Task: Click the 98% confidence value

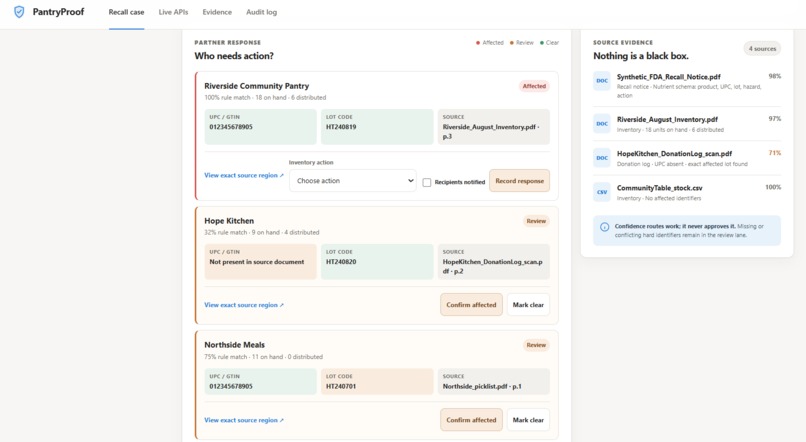Action: (x=775, y=76)
